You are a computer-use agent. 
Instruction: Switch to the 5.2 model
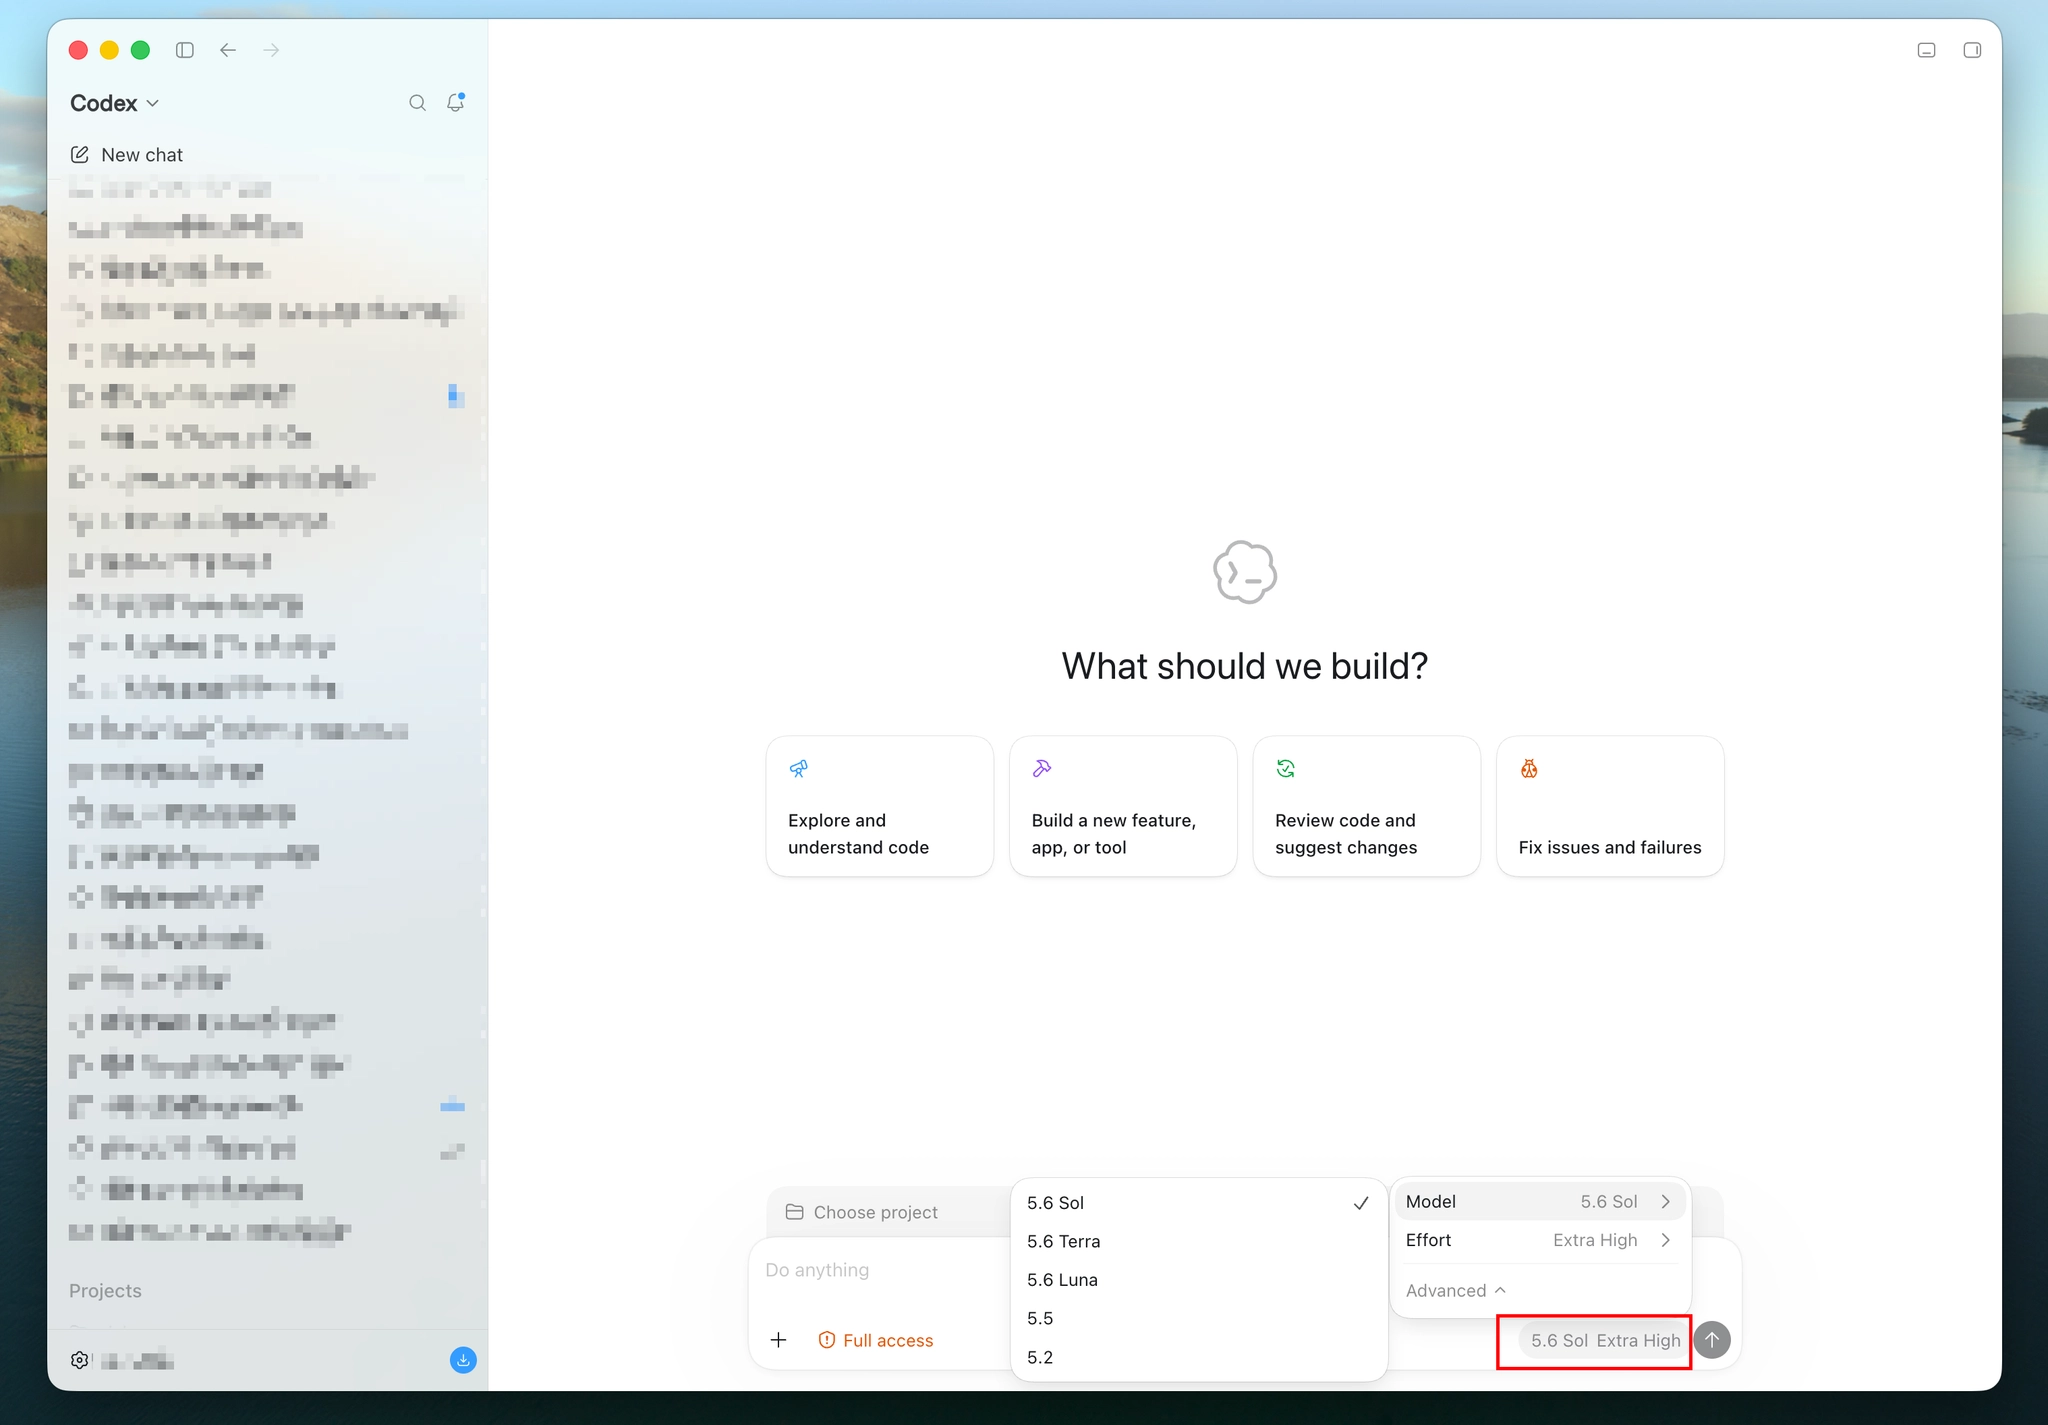(1199, 1357)
